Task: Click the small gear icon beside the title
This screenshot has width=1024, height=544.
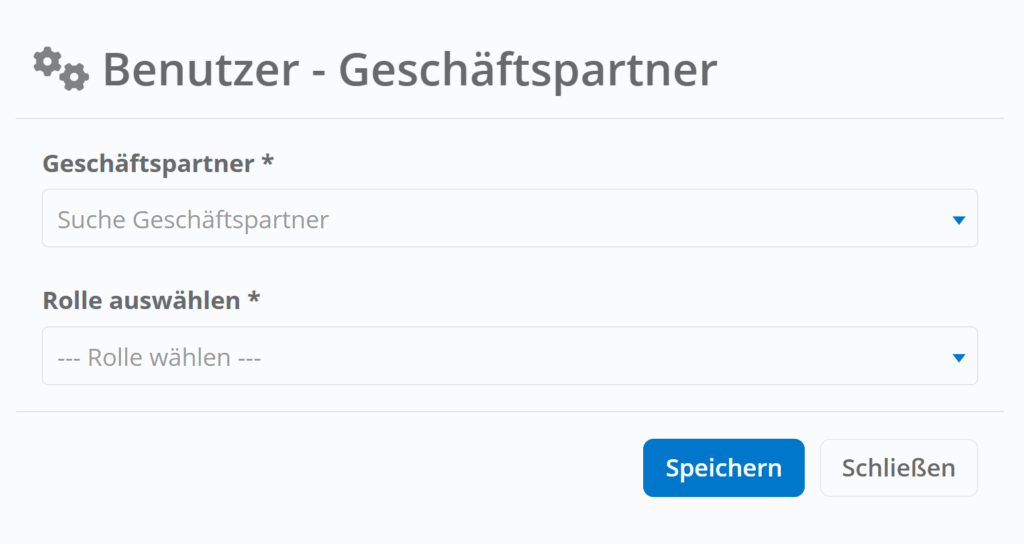Action: [x=73, y=77]
